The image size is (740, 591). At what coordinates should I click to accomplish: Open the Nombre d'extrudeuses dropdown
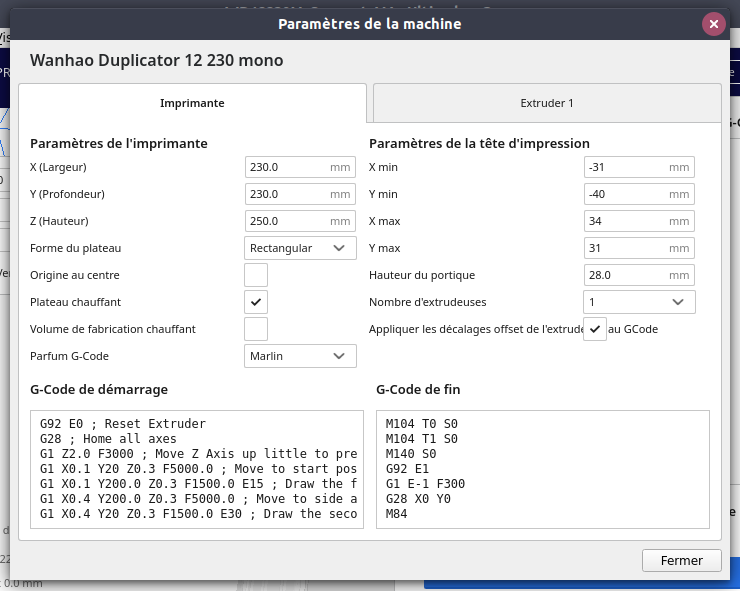tap(639, 302)
